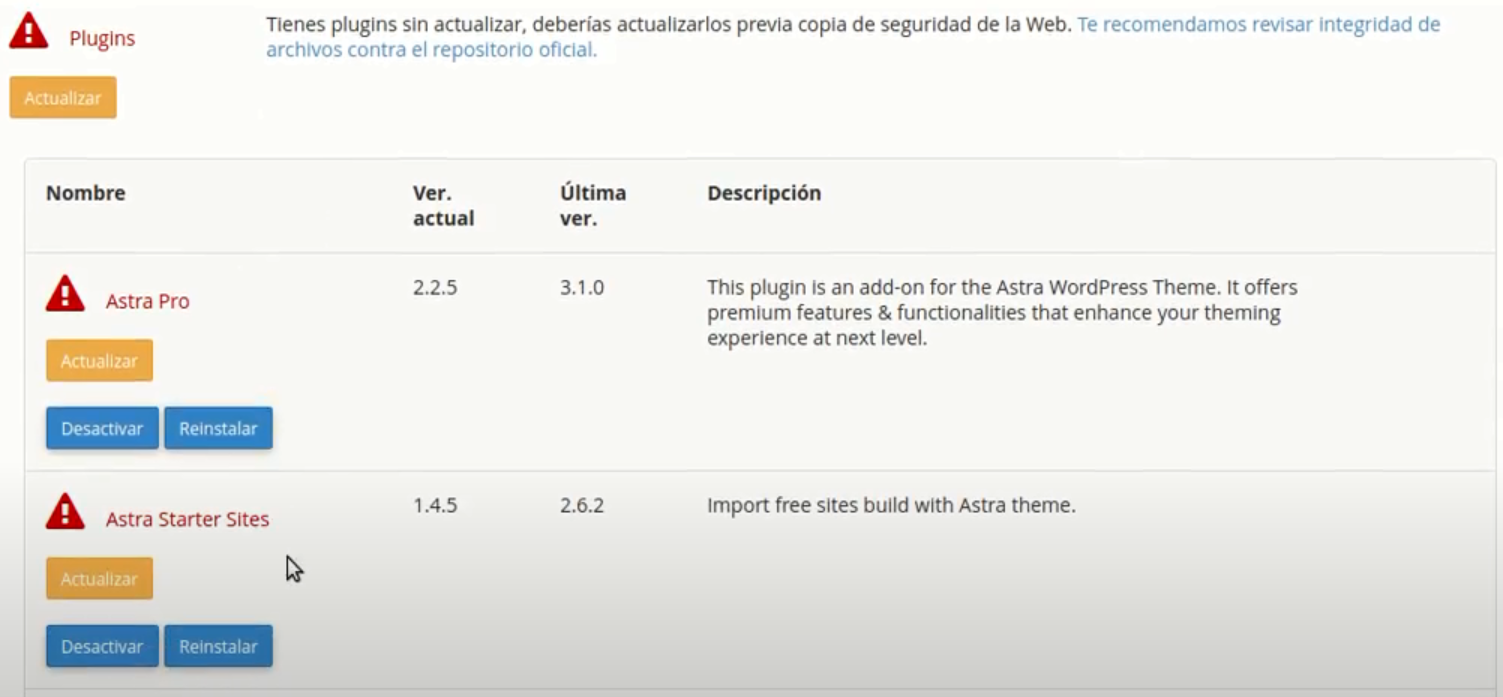The image size is (1503, 697).
Task: Open the Astra Starter Sites plugin name
Action: pos(187,519)
